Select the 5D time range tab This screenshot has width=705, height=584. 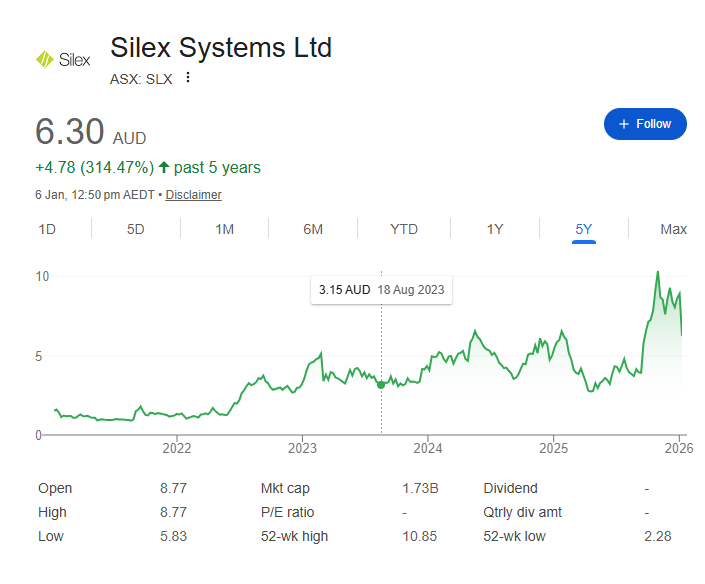[136, 229]
